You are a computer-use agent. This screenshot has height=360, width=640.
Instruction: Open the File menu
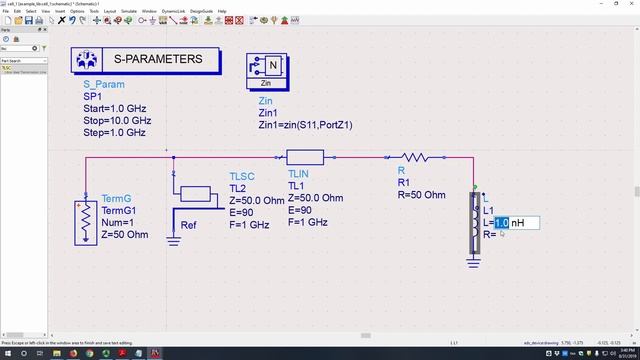pos(6,11)
